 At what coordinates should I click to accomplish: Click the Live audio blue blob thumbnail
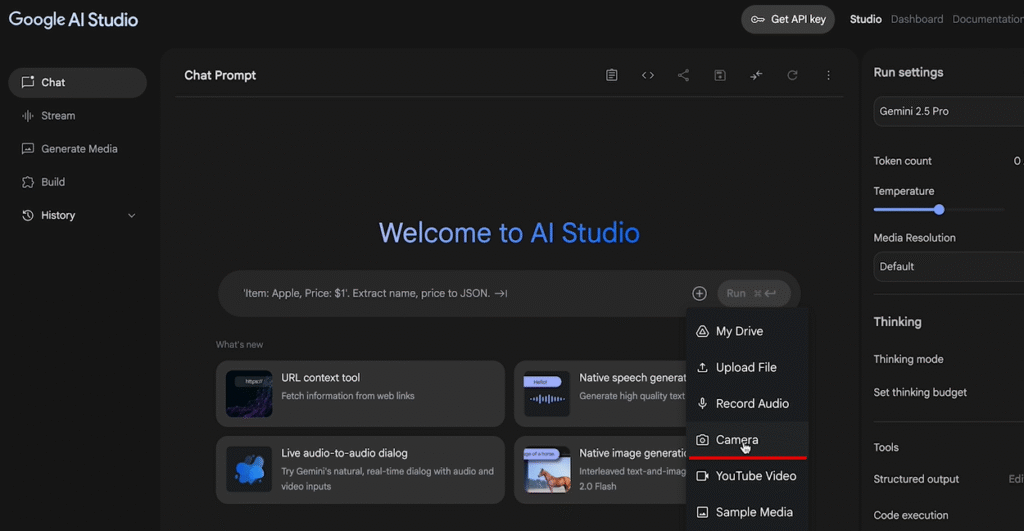(249, 470)
